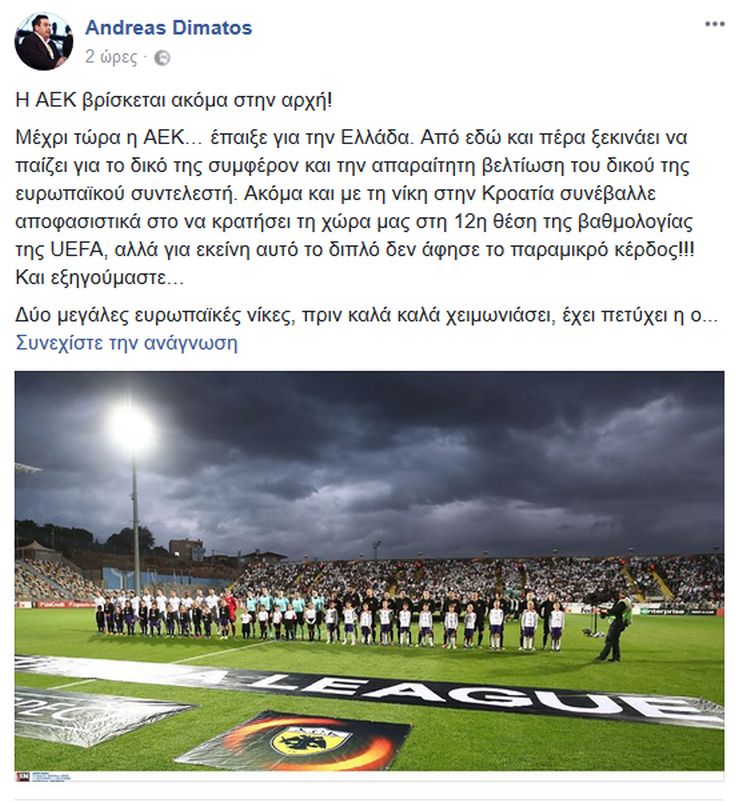Open Andreas Dimatos round profile picture
The width and height of the screenshot is (735, 803).
pyautogui.click(x=44, y=41)
